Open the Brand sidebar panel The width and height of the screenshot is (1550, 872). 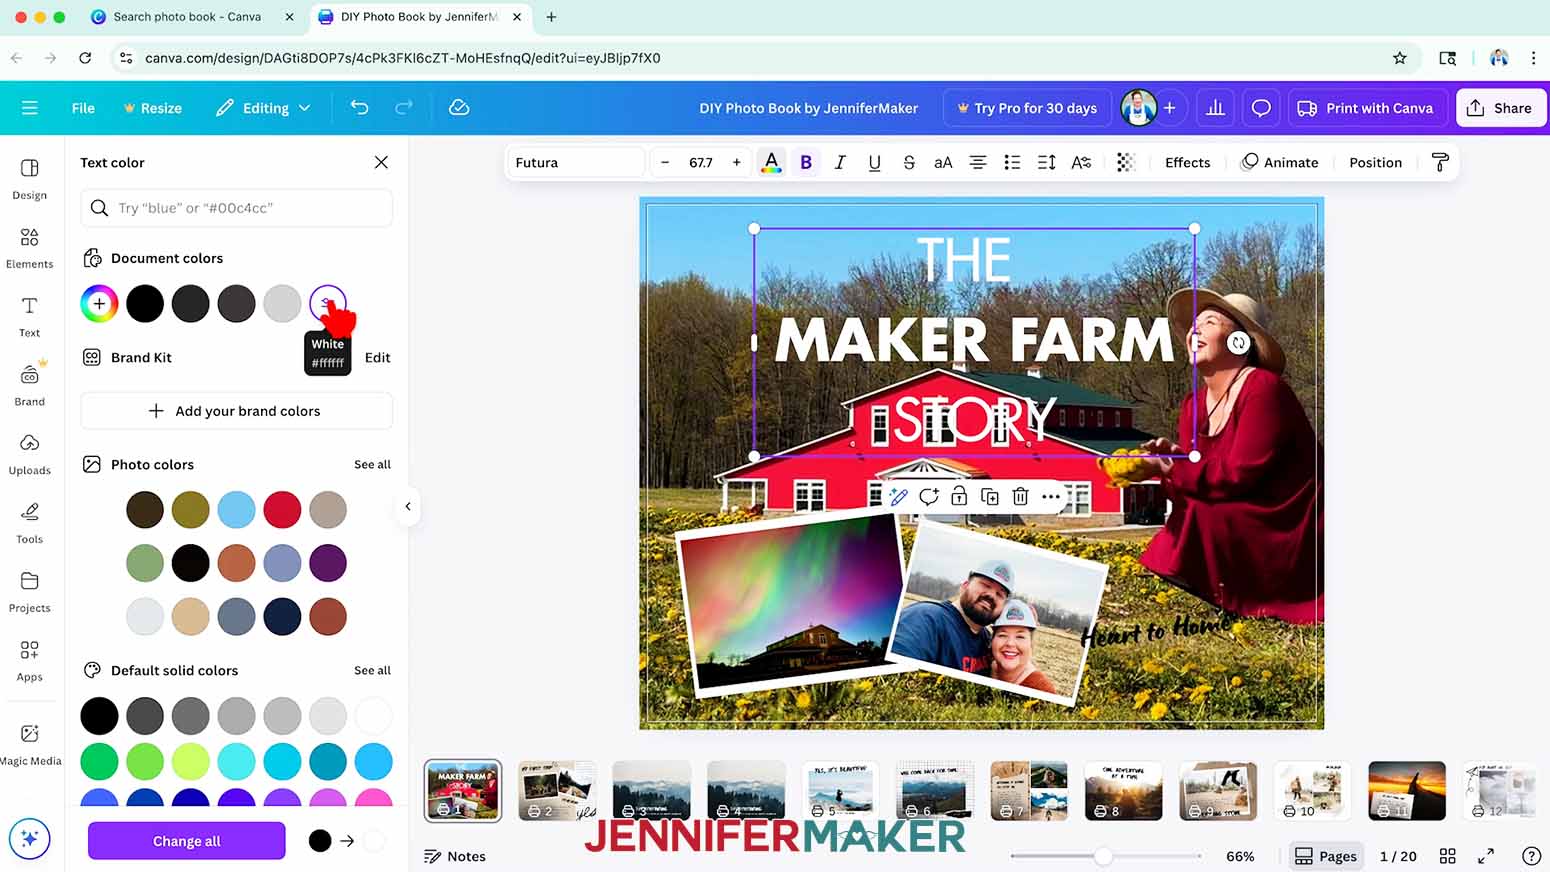point(30,385)
